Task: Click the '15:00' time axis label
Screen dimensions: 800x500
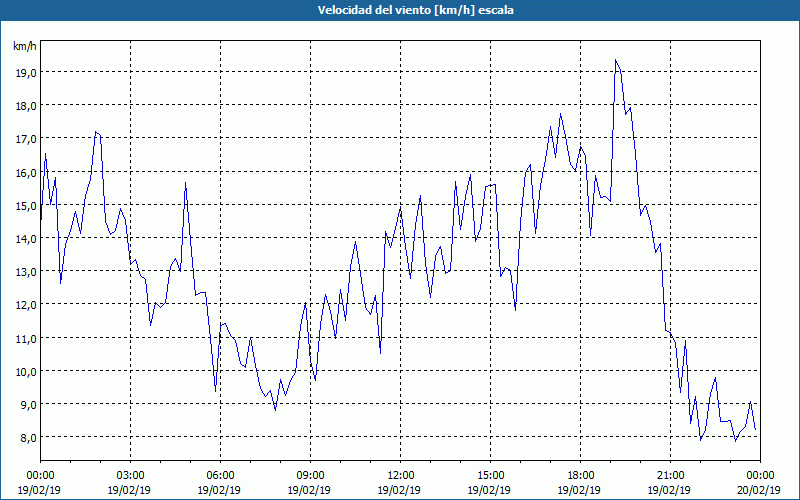Action: pos(490,475)
